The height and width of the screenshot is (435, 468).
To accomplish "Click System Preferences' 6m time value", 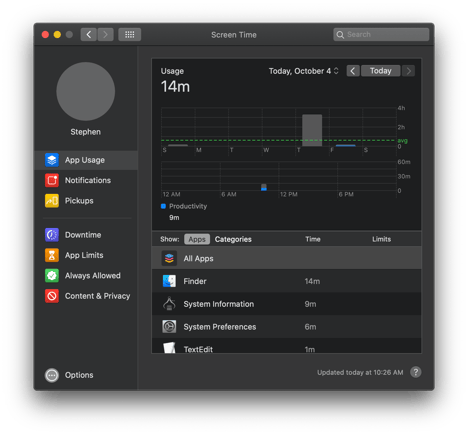I will pos(310,327).
